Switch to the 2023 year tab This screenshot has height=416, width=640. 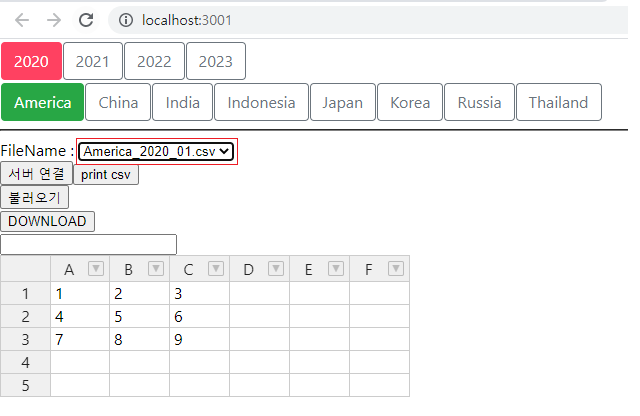pyautogui.click(x=216, y=61)
